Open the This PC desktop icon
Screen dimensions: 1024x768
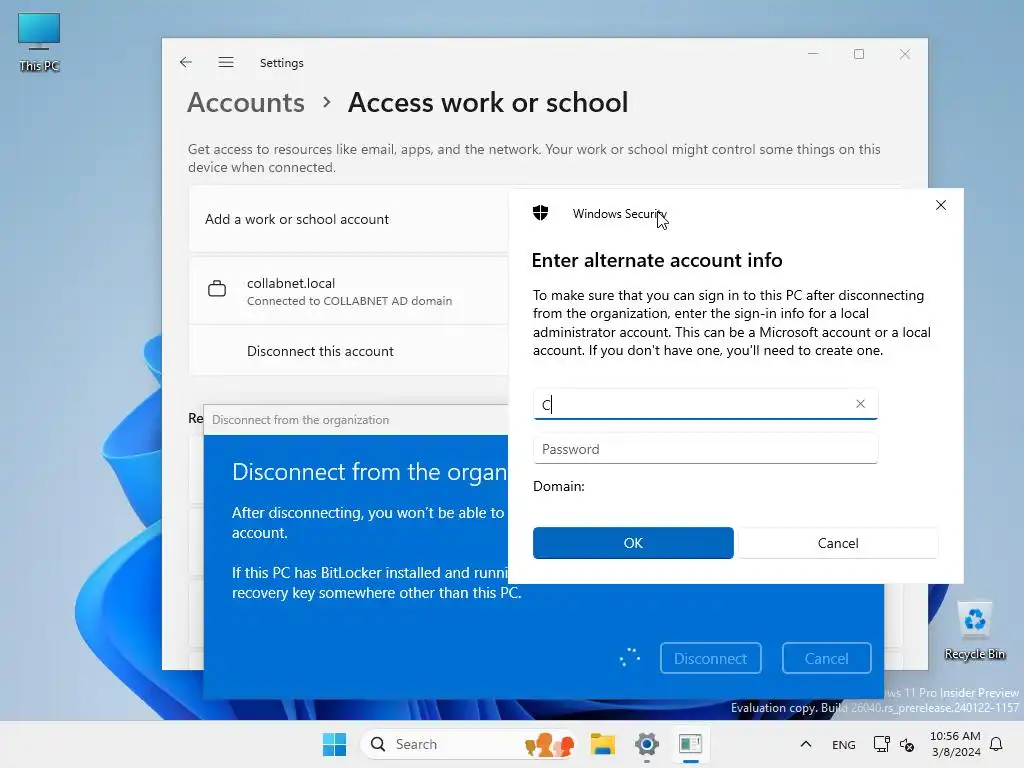pyautogui.click(x=39, y=42)
